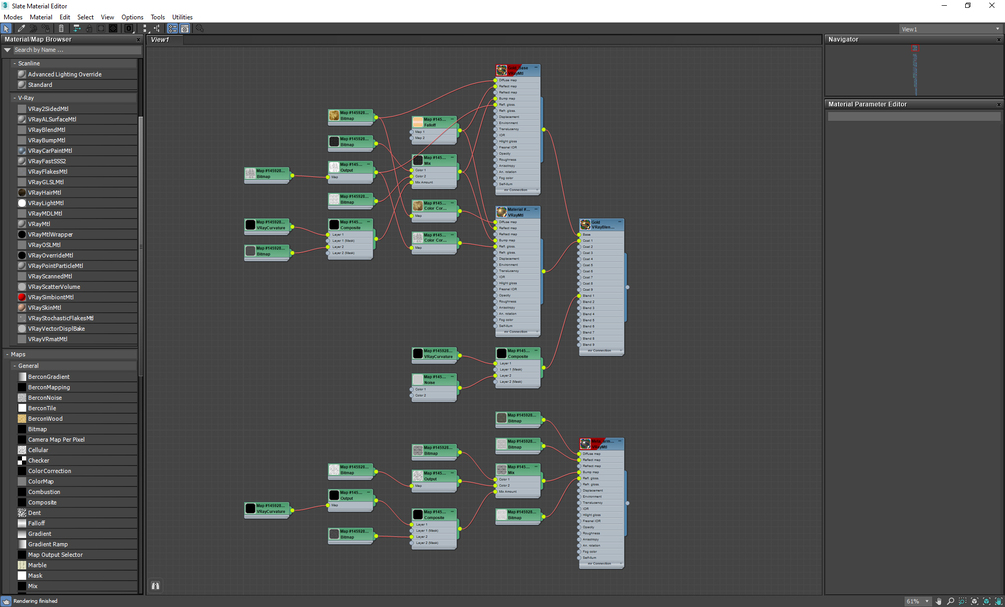
Task: Close the Material/Map Browser panel
Action: [x=138, y=40]
